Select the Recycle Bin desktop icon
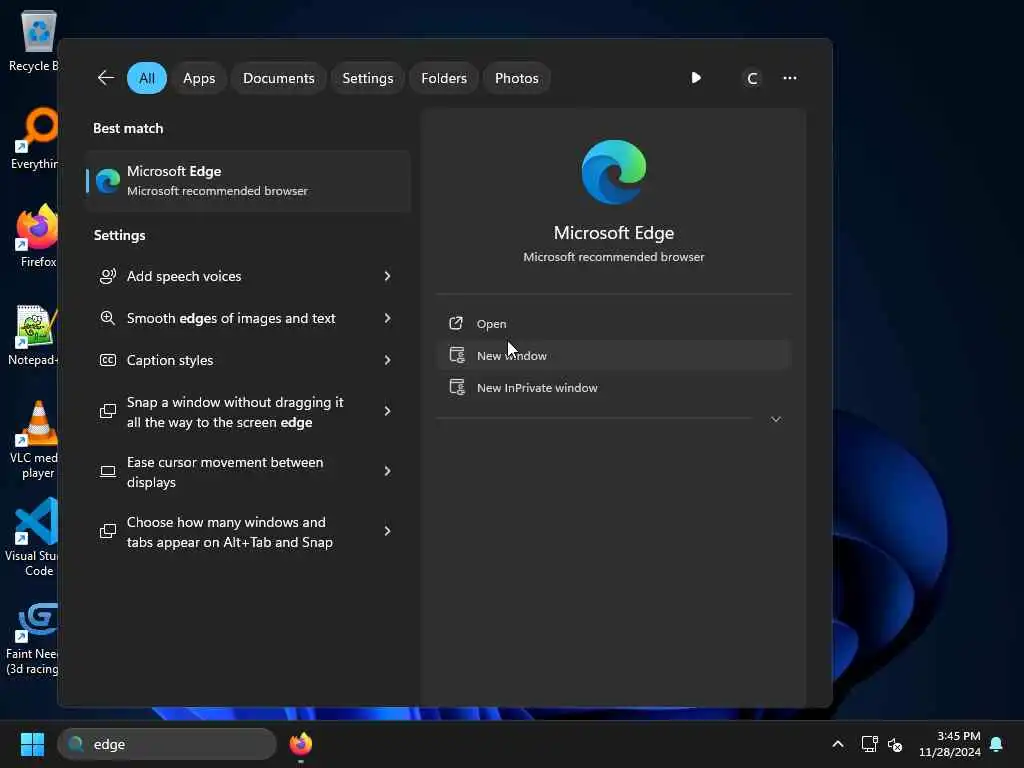Viewport: 1024px width, 768px height. [33, 41]
